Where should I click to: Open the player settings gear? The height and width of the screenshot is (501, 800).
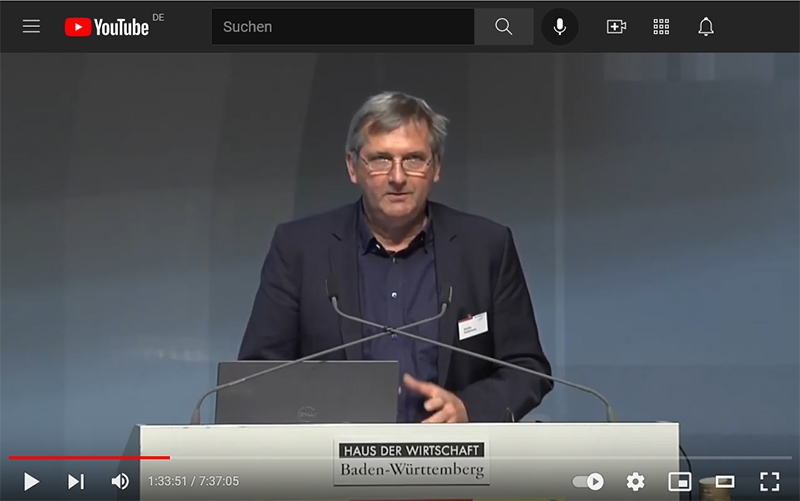tap(635, 481)
